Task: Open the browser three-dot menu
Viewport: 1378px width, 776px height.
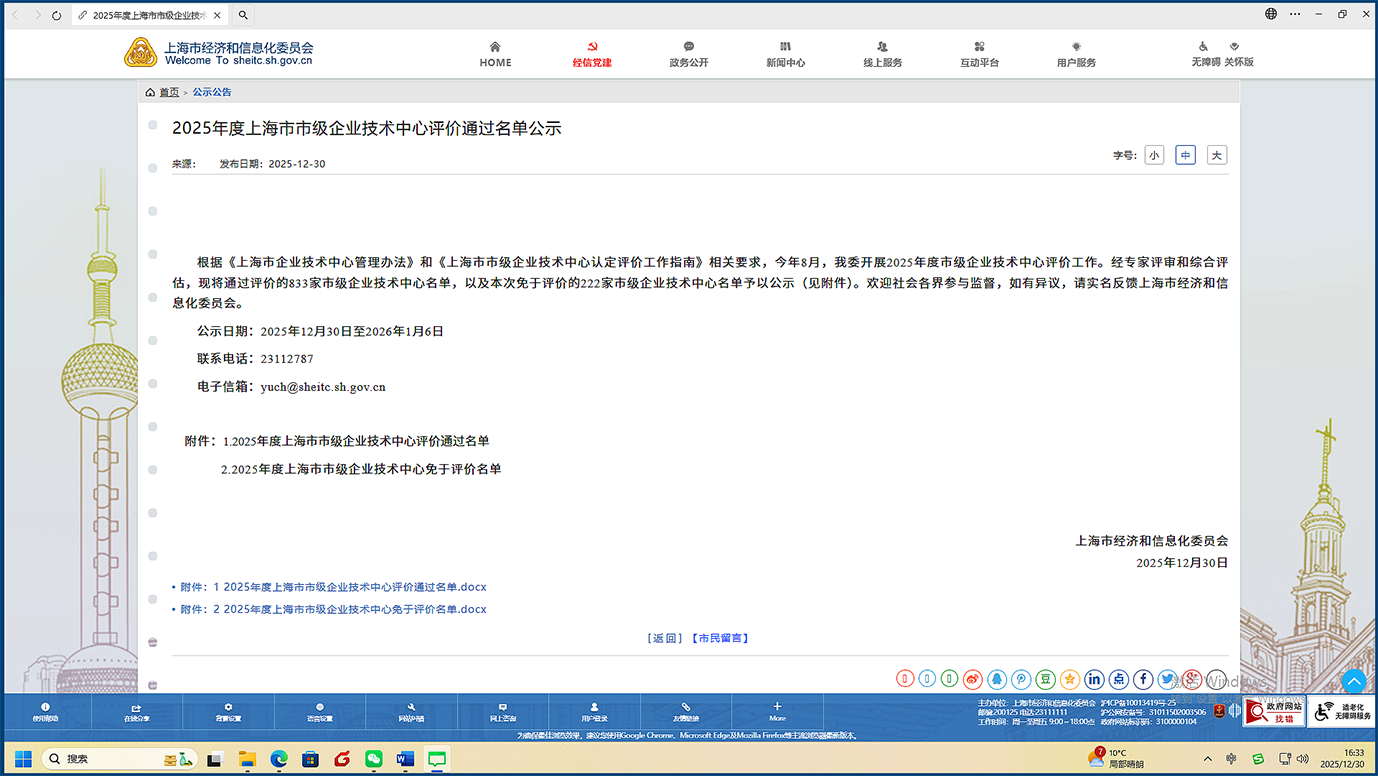Action: pyautogui.click(x=1296, y=14)
